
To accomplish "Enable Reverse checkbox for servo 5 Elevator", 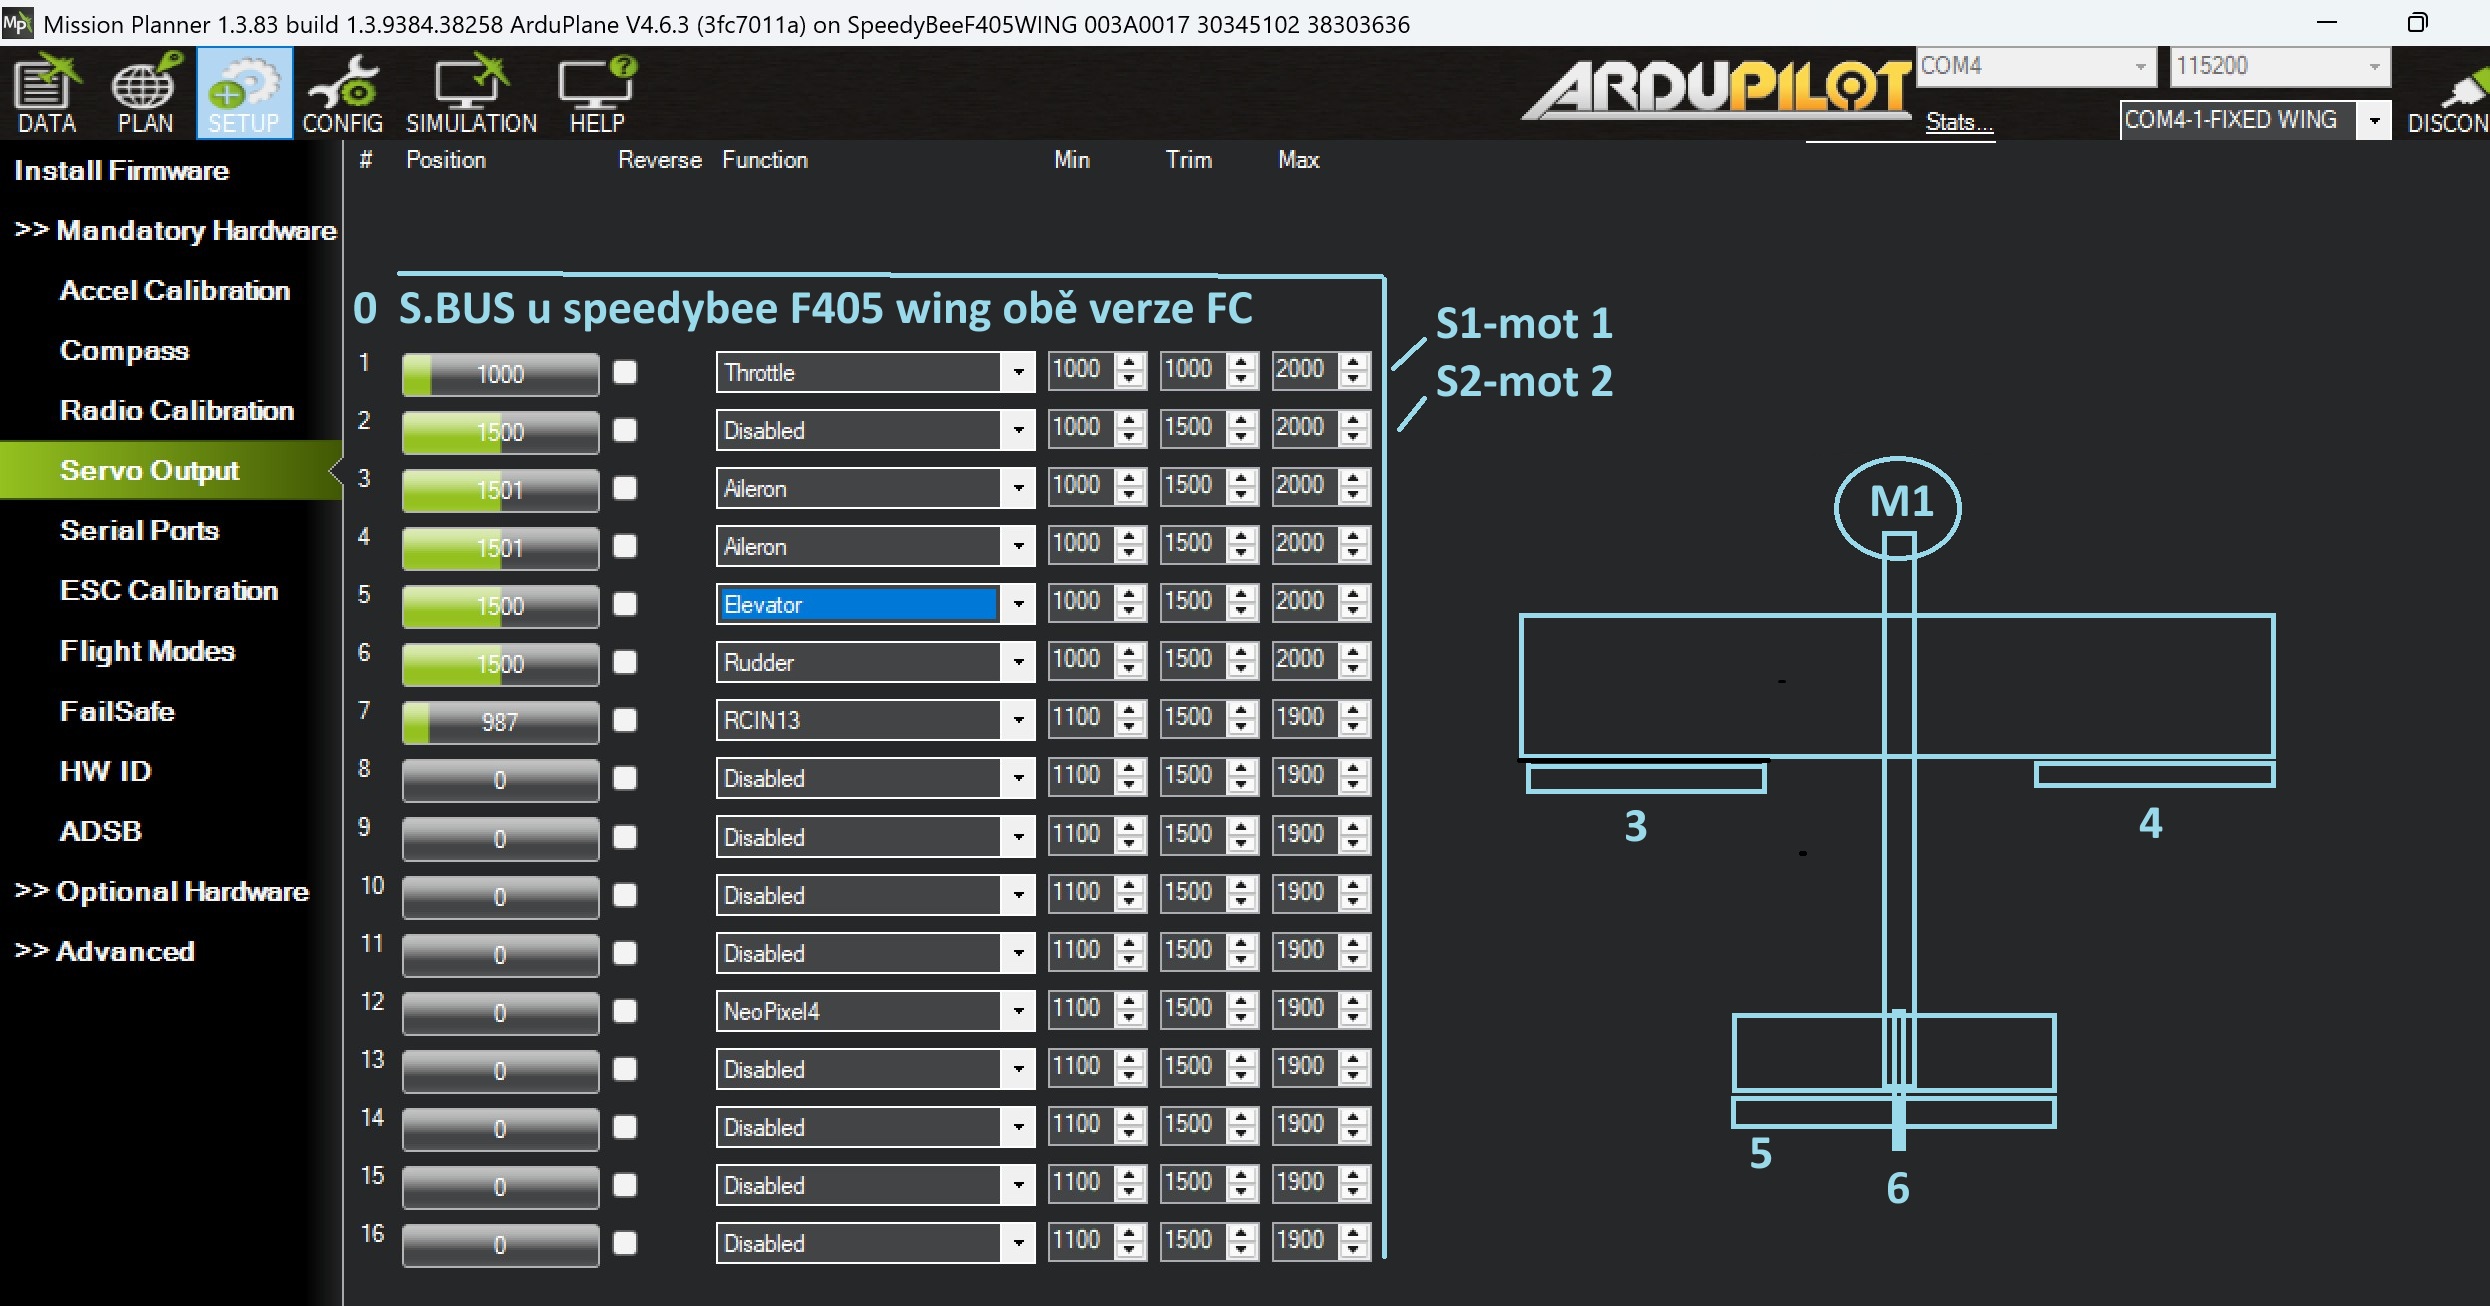I will [x=625, y=604].
